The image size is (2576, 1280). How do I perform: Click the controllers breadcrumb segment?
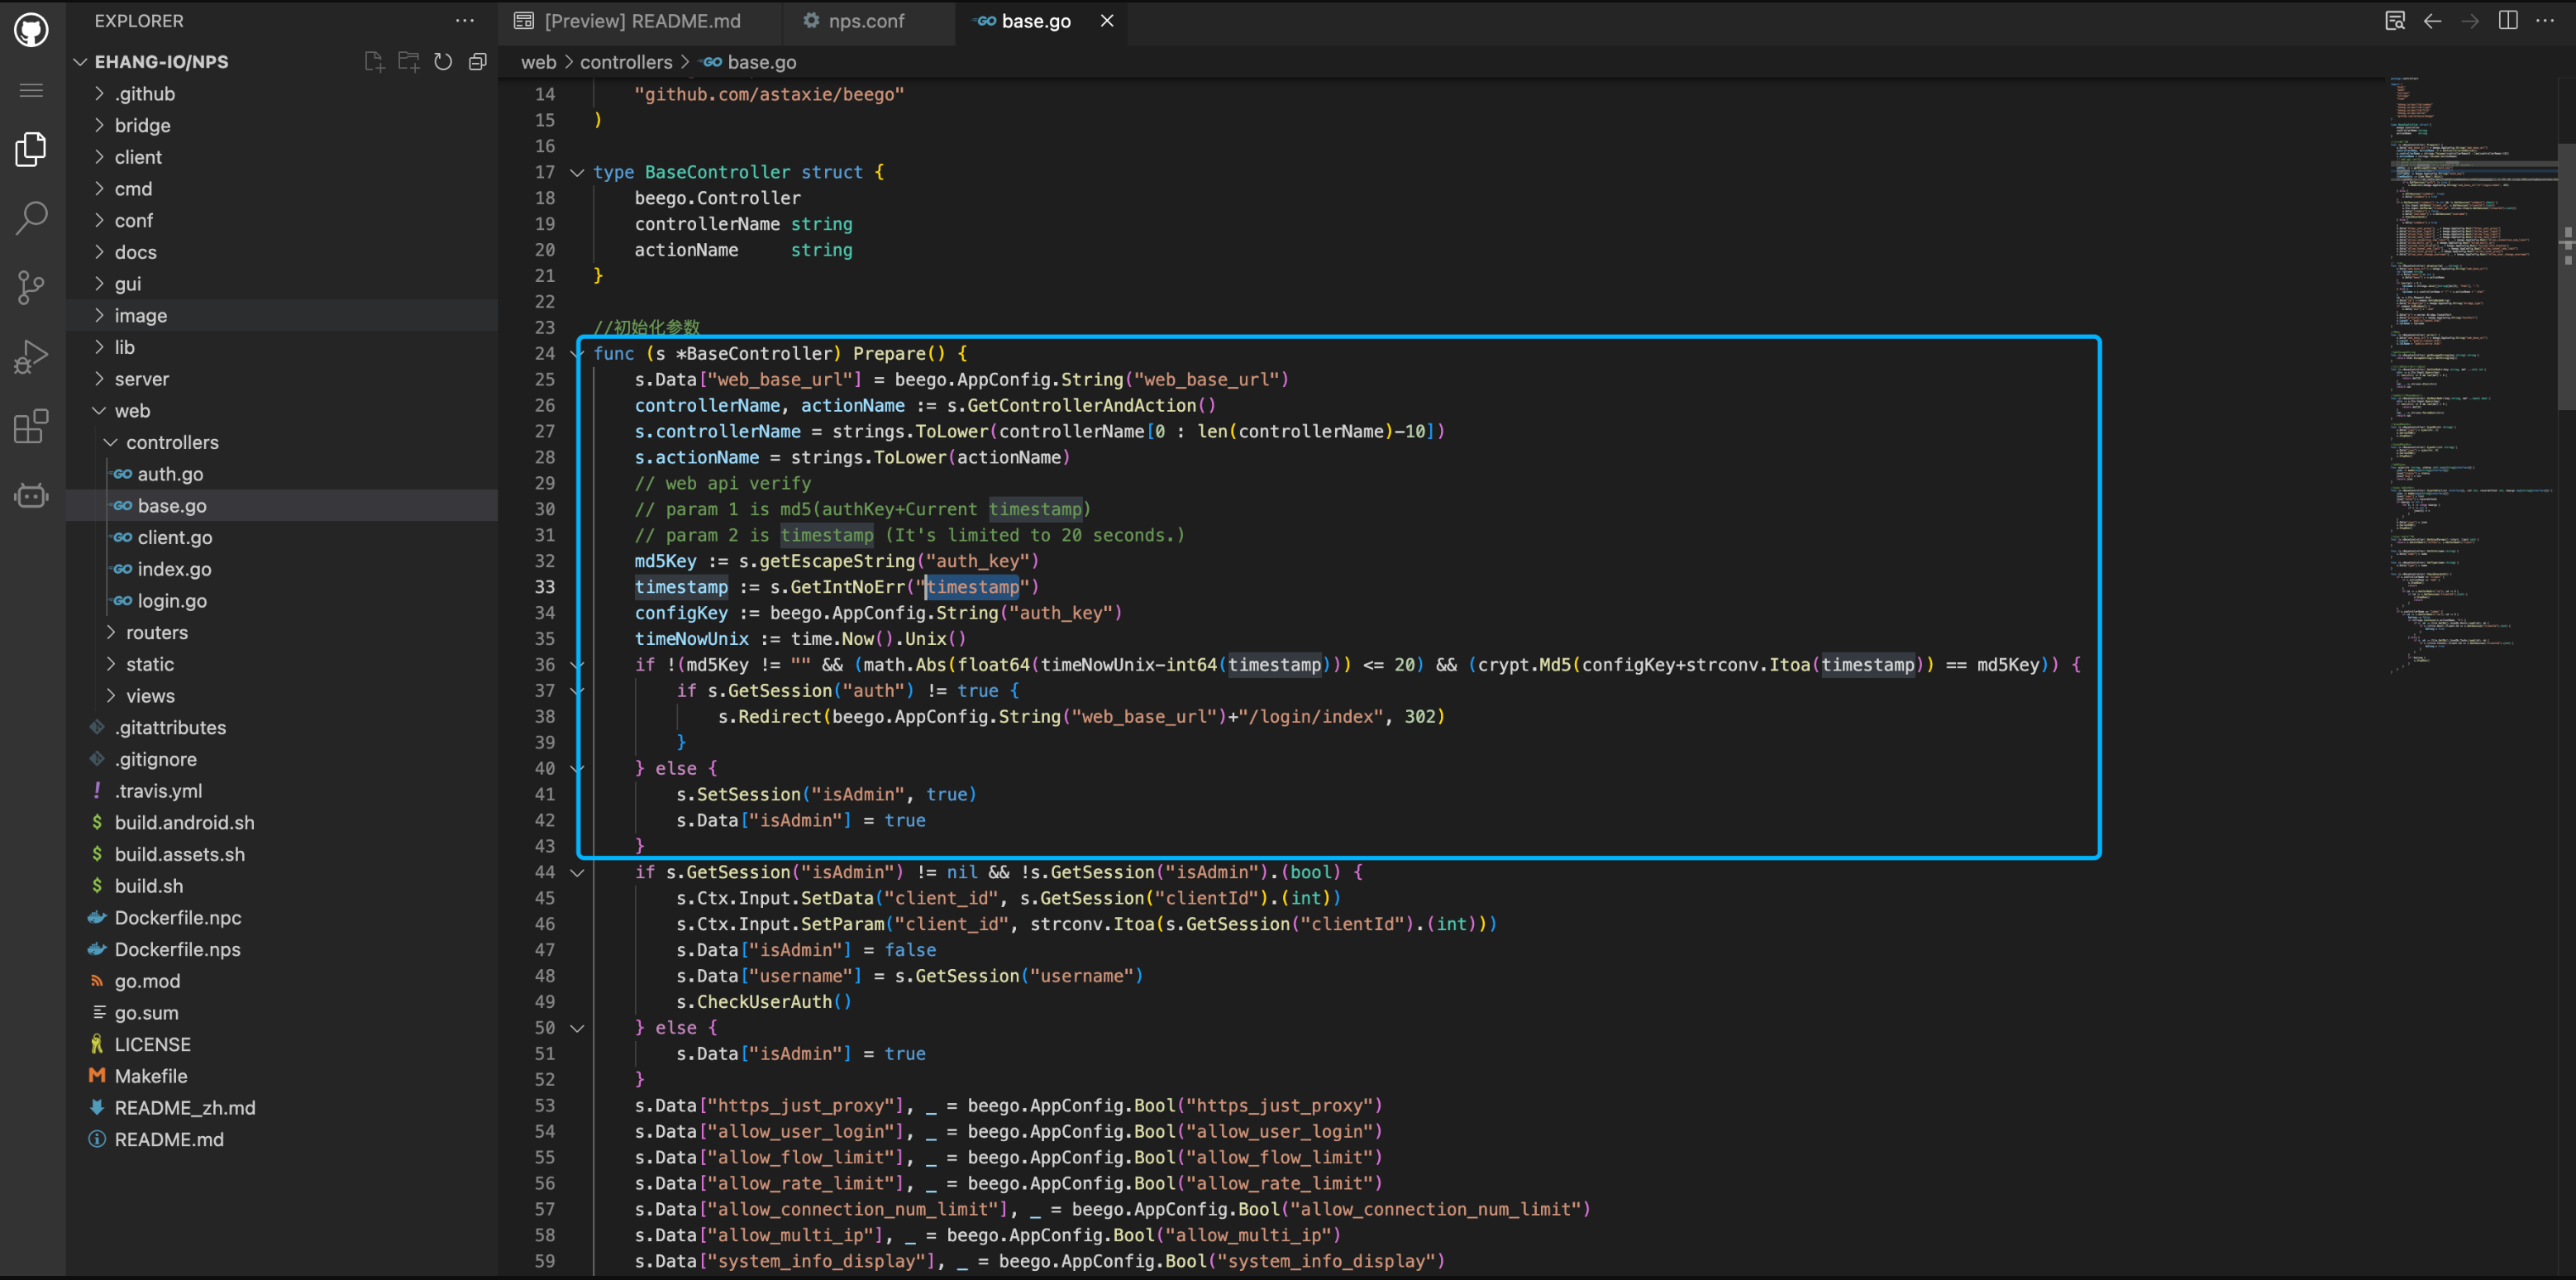625,62
